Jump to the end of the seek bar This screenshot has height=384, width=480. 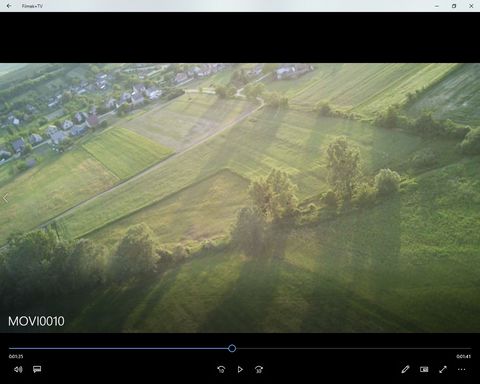[x=470, y=348]
